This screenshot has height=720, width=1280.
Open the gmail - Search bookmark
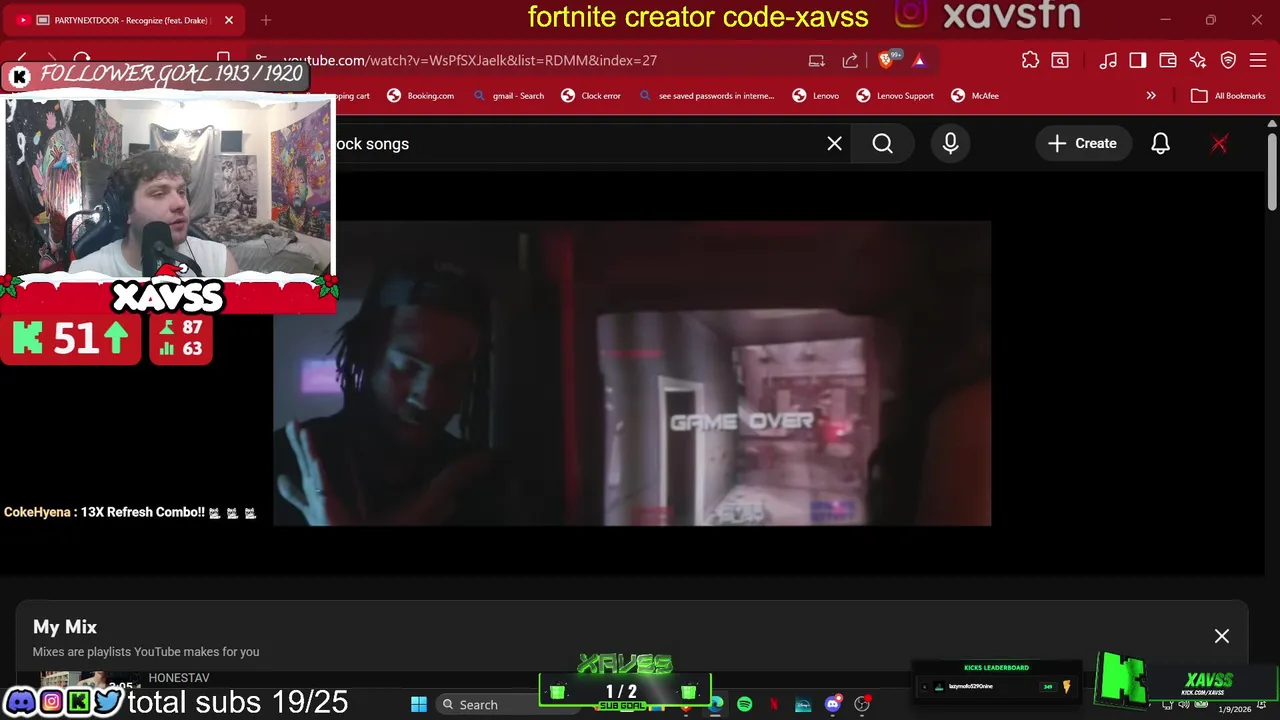[x=508, y=96]
